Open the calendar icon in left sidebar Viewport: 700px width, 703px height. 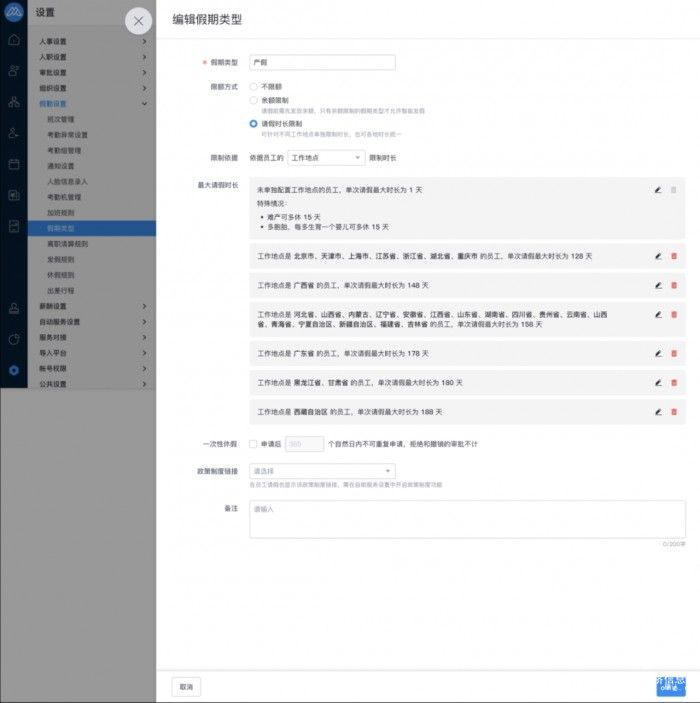[x=14, y=164]
